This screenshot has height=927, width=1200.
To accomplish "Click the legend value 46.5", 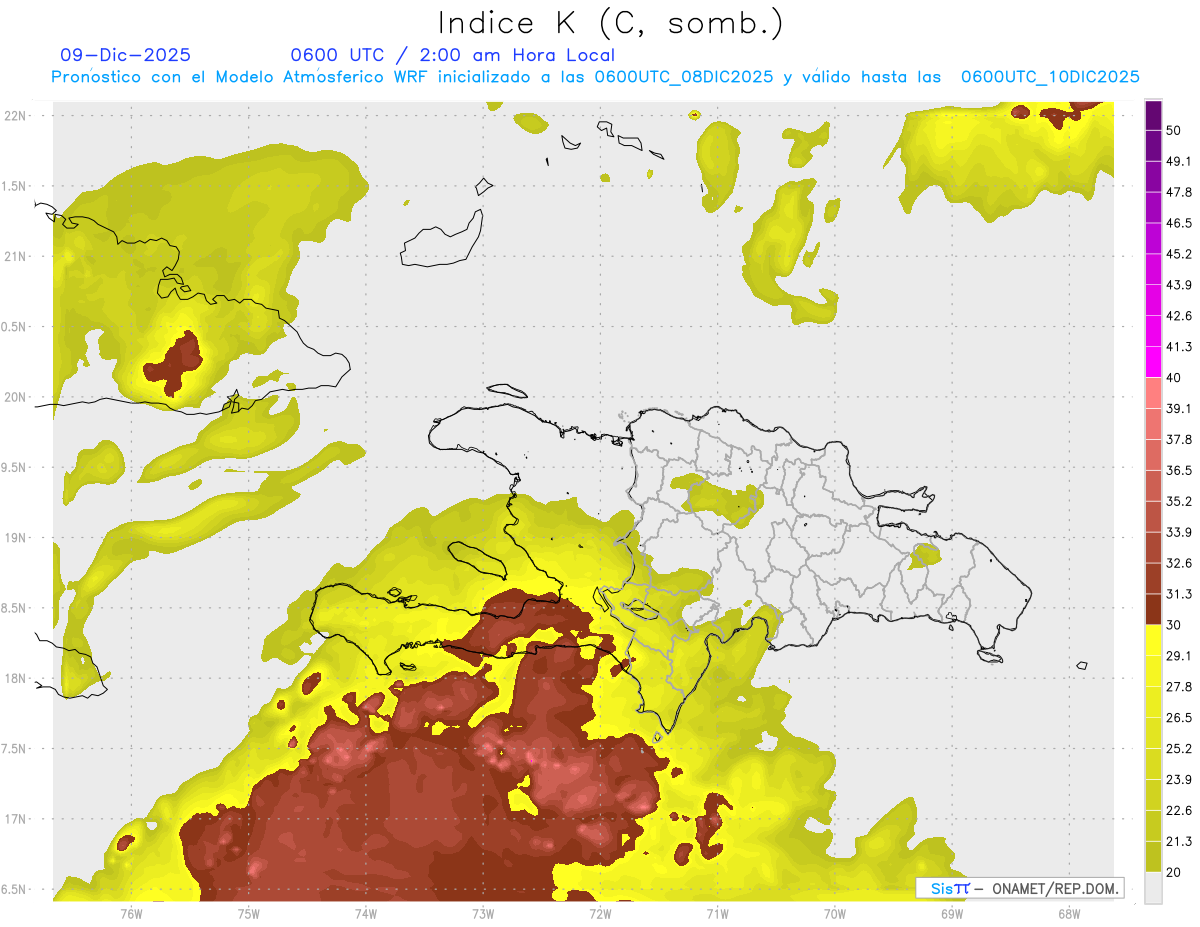I will 1178,223.
